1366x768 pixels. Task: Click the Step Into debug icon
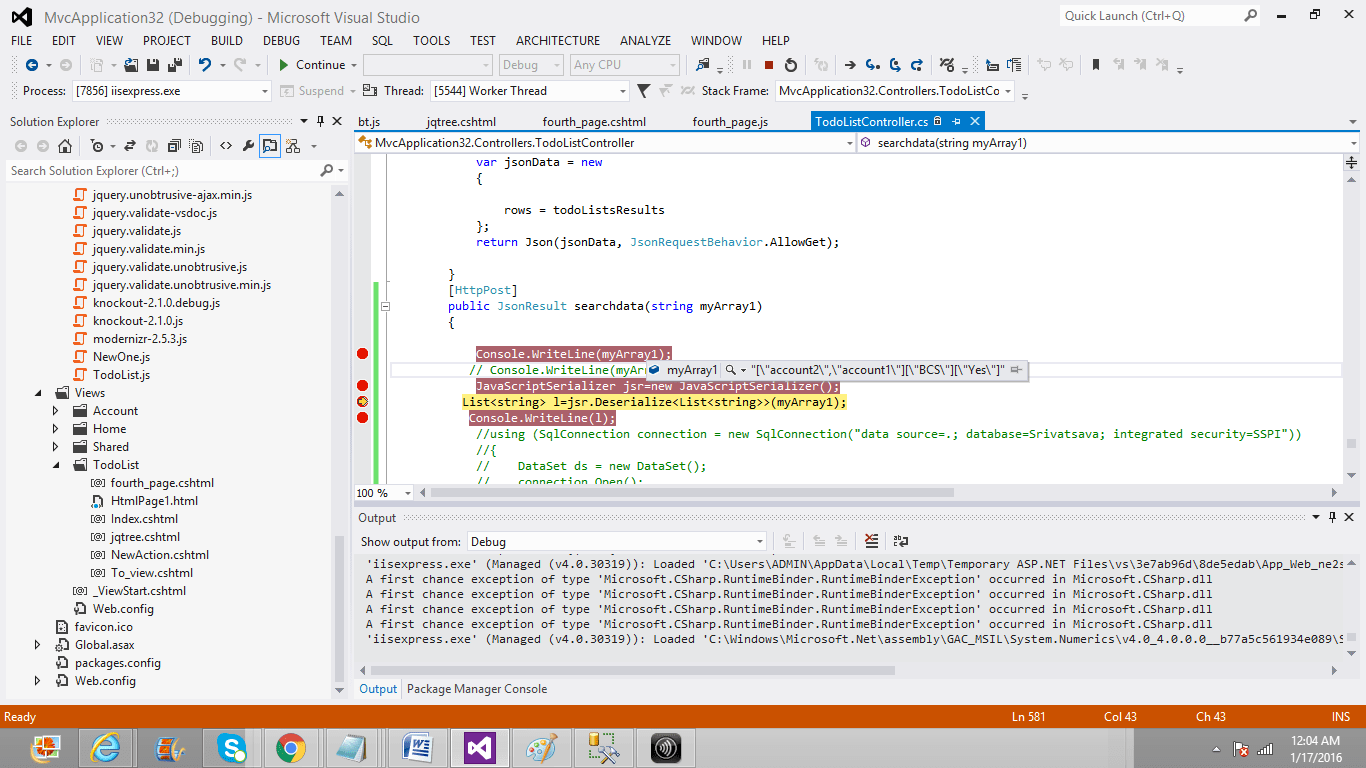pos(873,65)
